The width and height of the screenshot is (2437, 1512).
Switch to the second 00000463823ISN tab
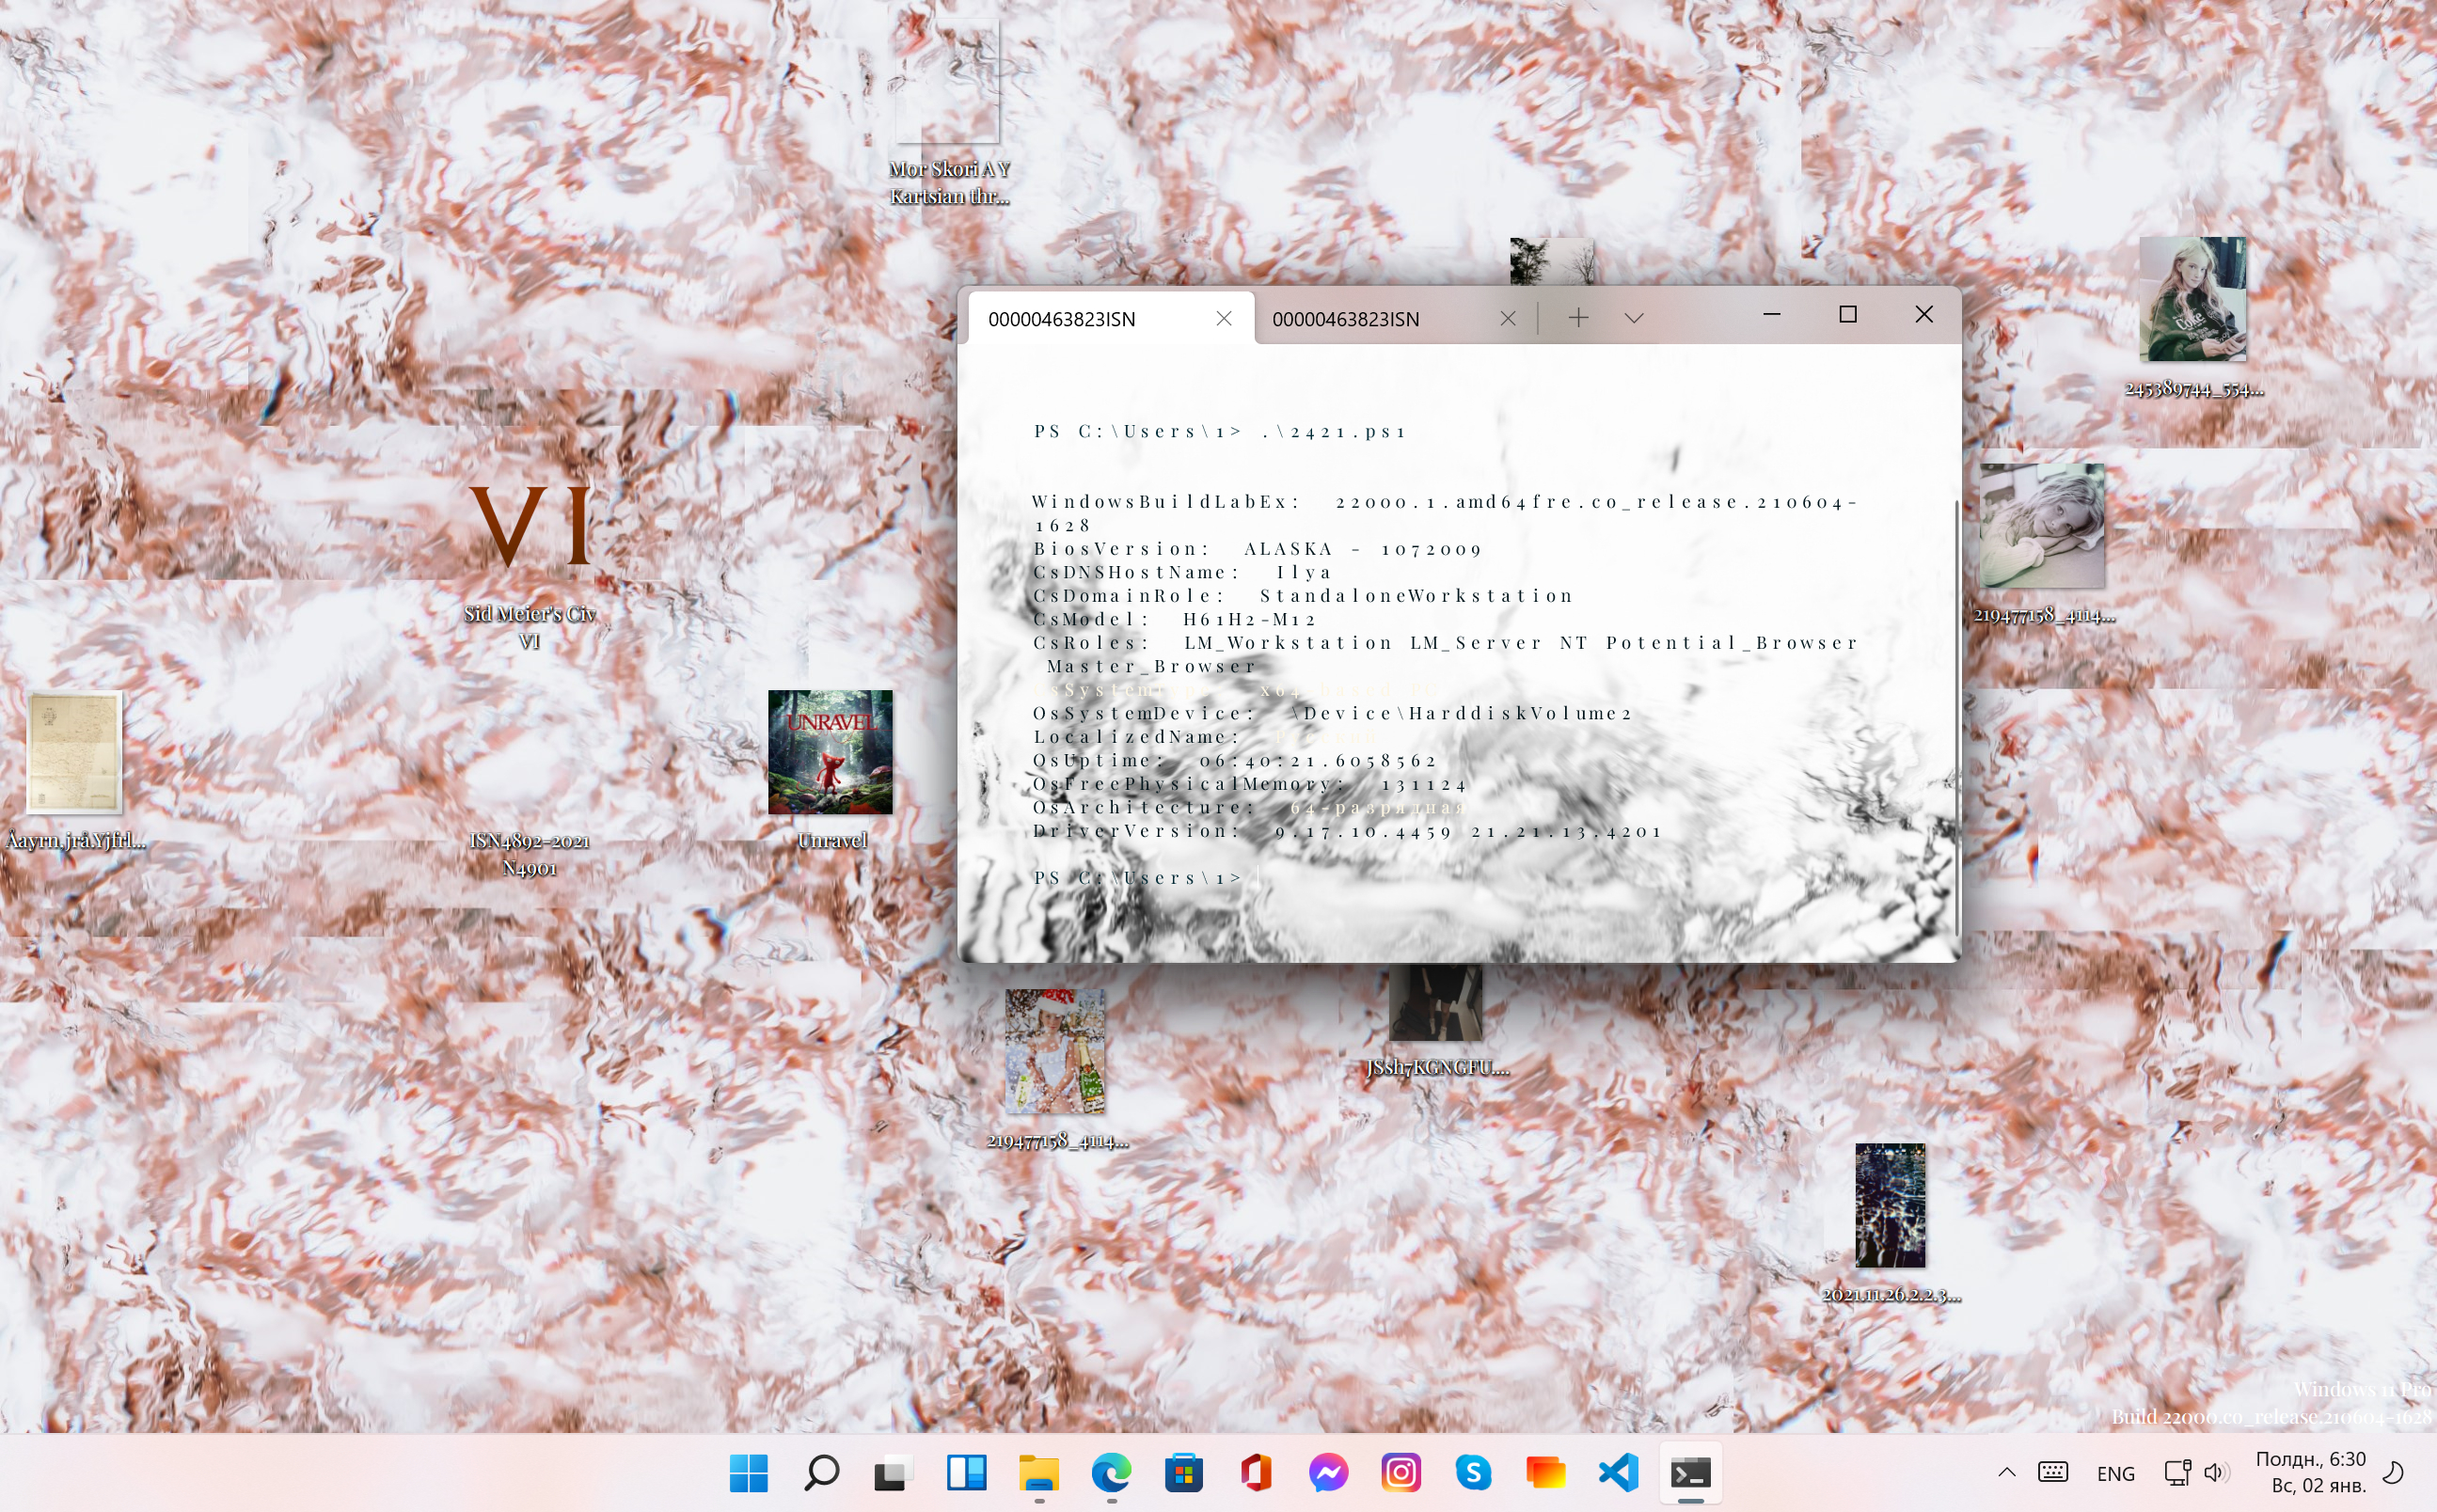click(x=1345, y=319)
